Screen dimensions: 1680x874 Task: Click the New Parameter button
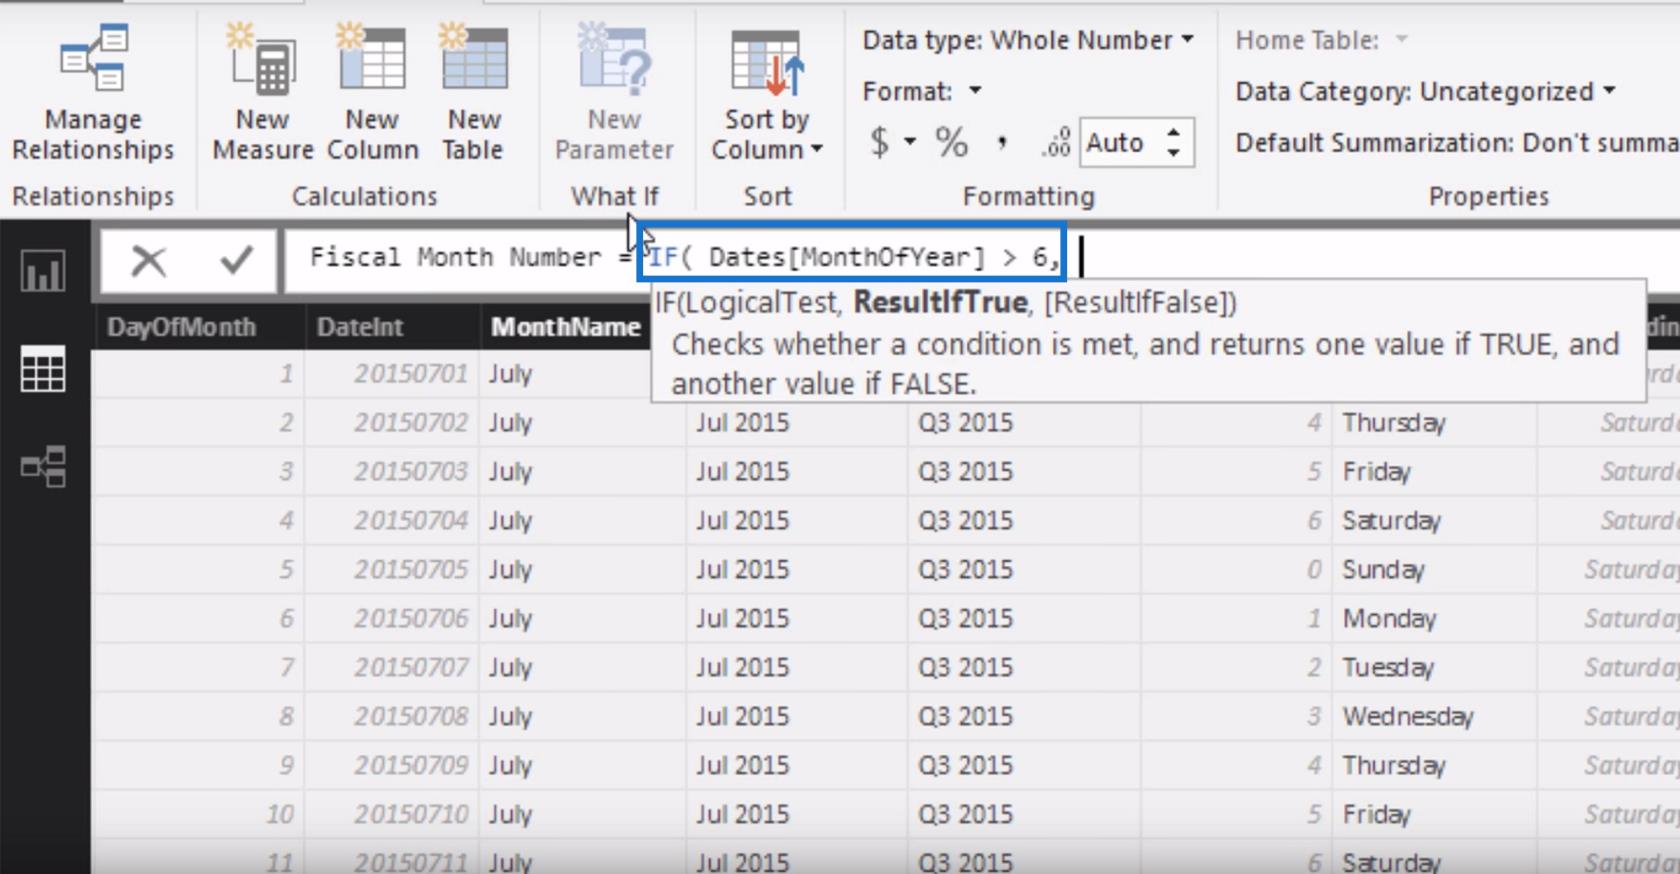point(614,92)
